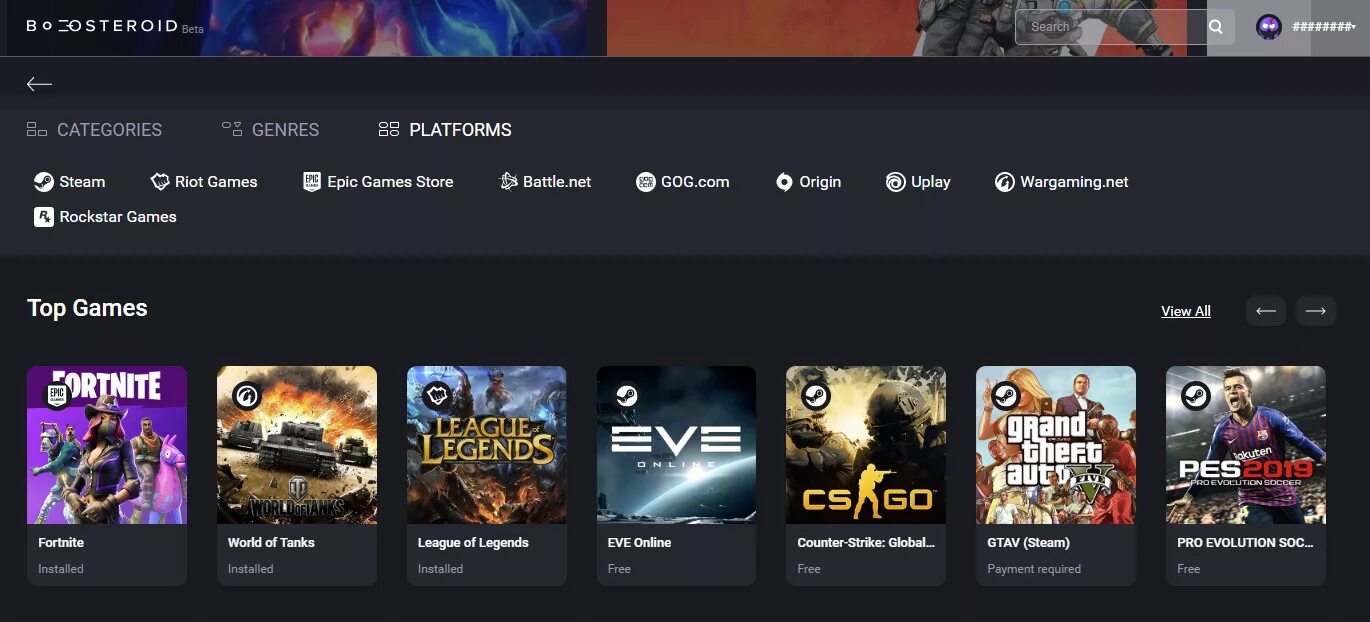Filter by Wargaming.net label
Screen dimensions: 1370x622
(x=1074, y=182)
